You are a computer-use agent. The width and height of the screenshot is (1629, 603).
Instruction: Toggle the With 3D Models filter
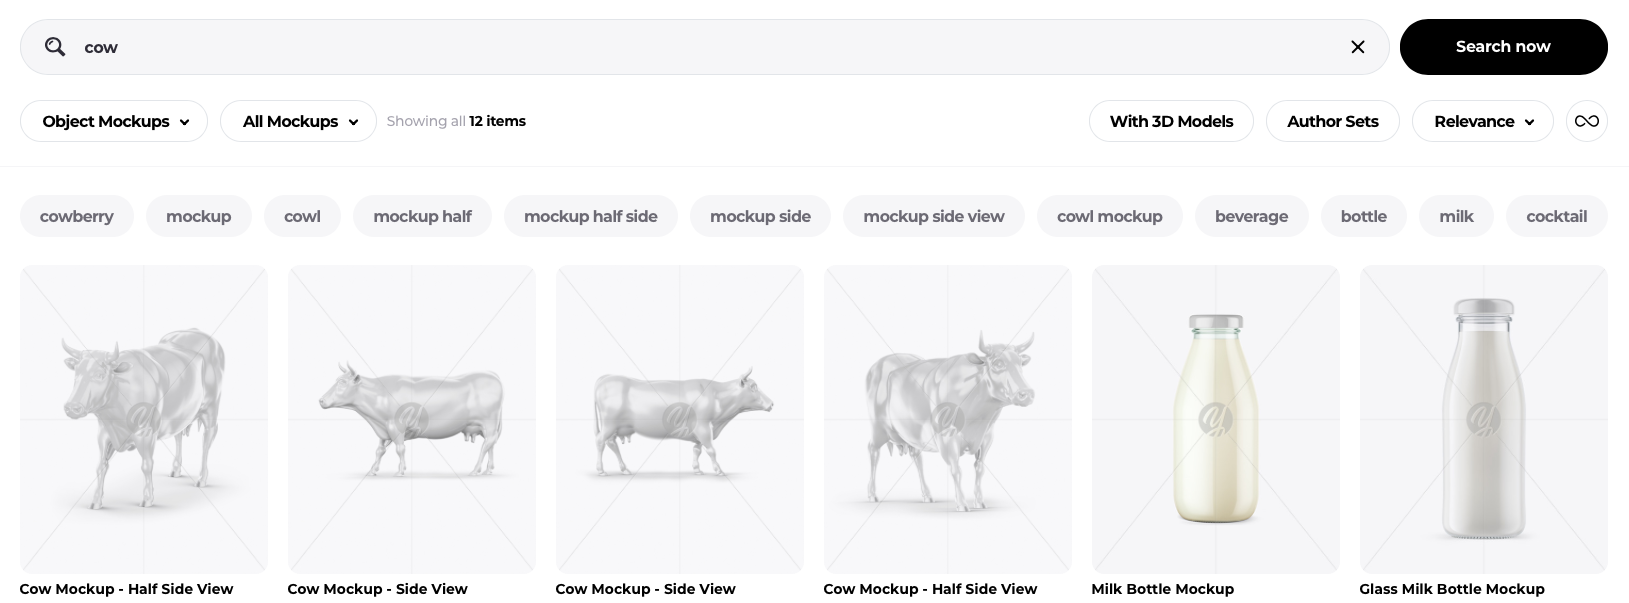tap(1171, 121)
